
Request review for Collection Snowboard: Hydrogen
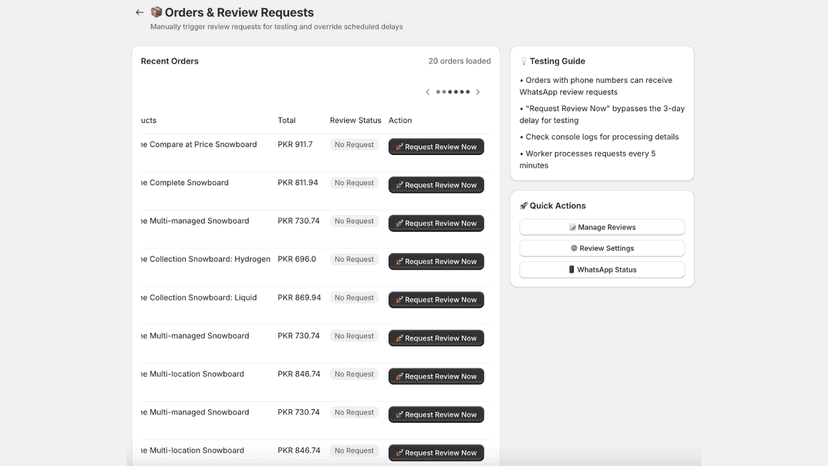pyautogui.click(x=436, y=262)
